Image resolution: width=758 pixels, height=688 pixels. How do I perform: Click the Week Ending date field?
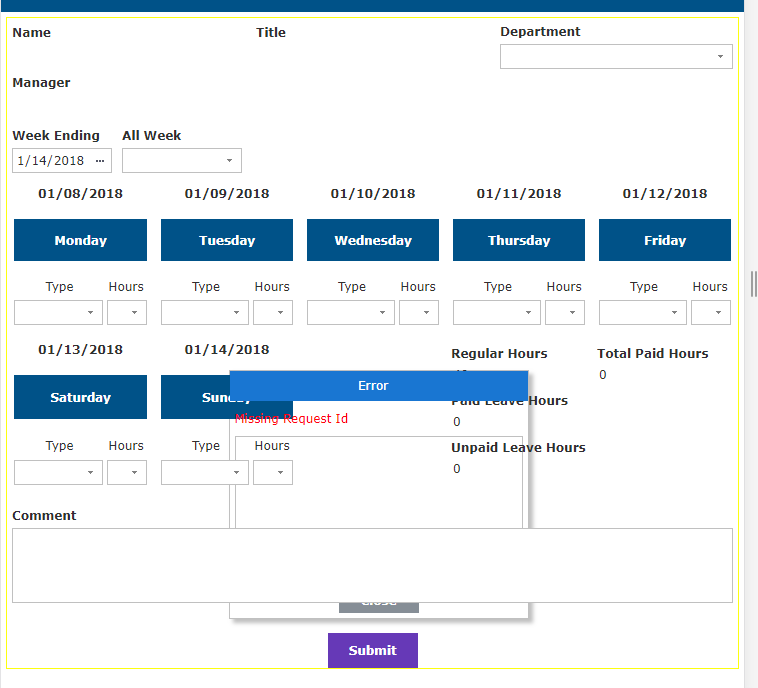pos(52,161)
